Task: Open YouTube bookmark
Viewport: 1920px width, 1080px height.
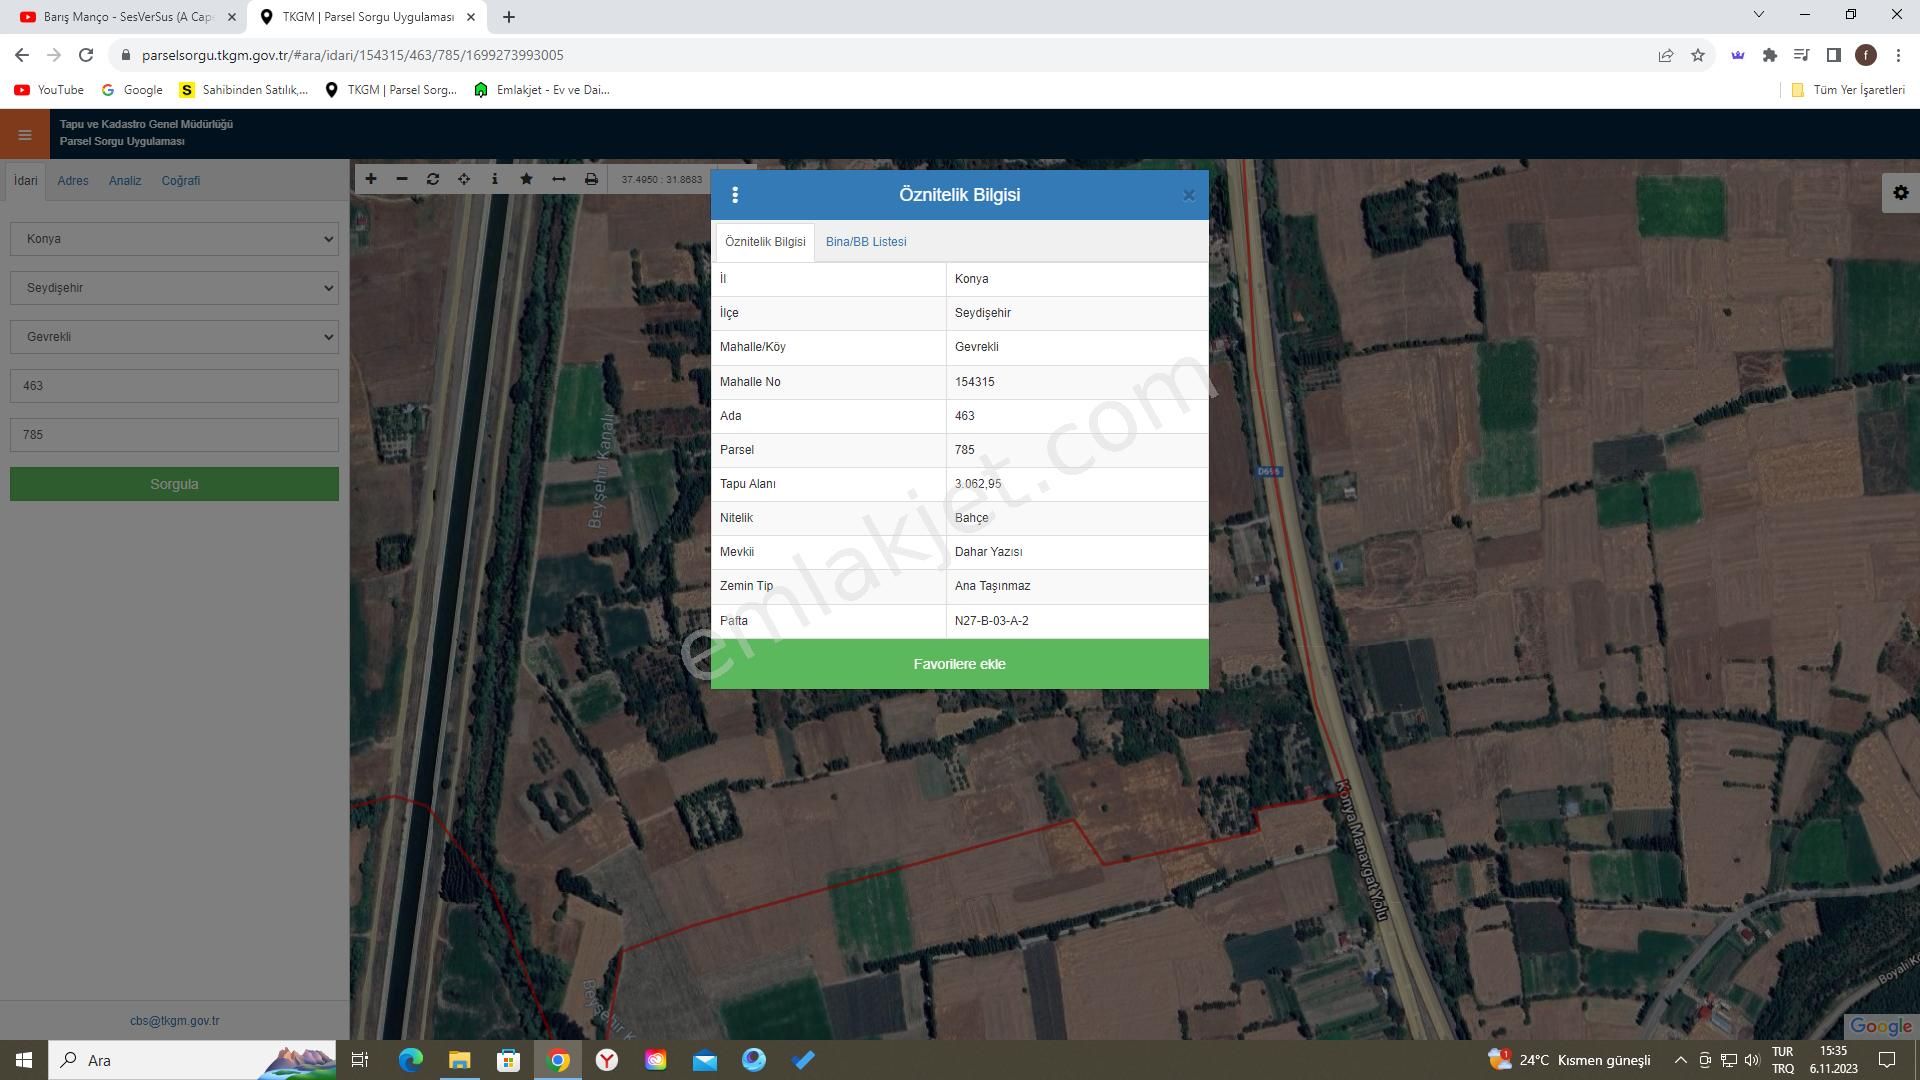Action: point(49,90)
